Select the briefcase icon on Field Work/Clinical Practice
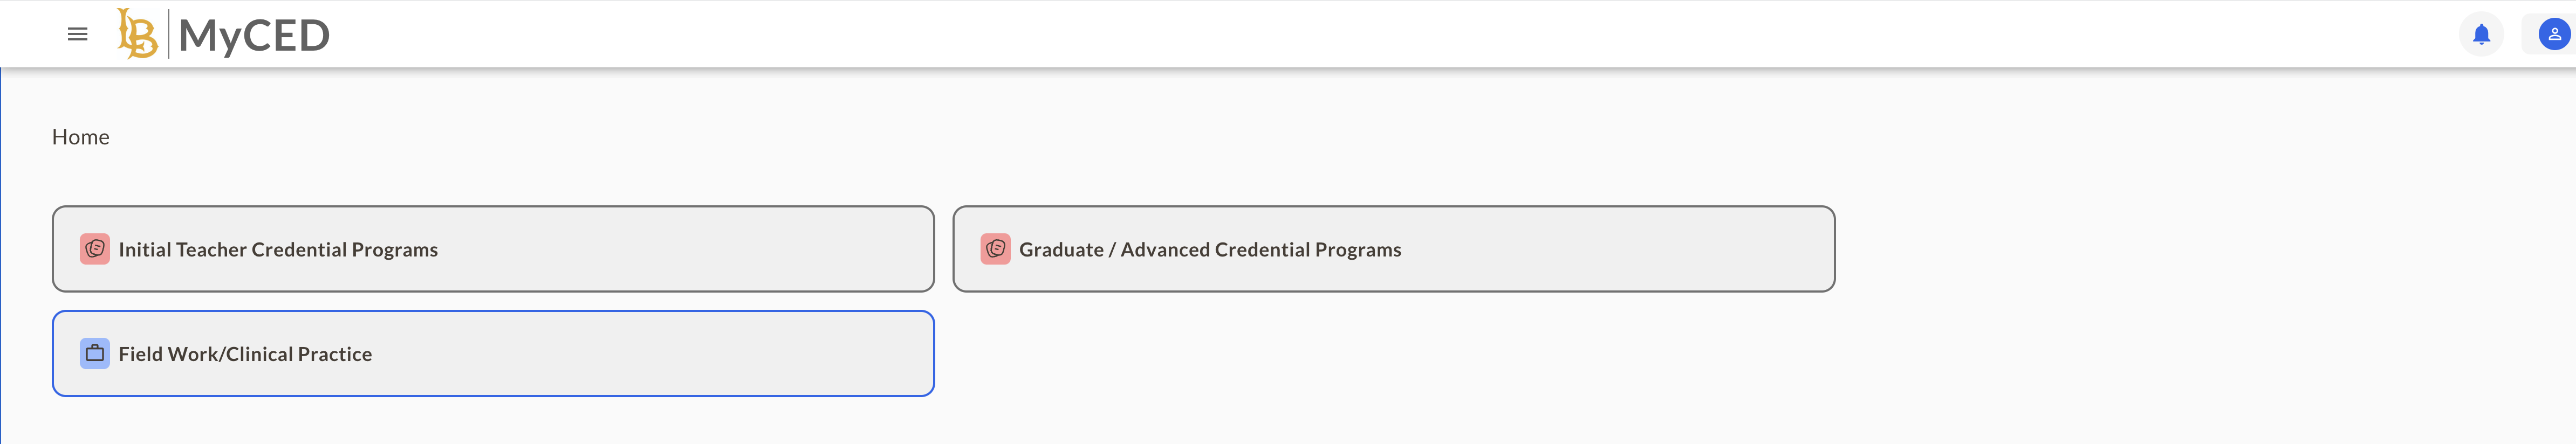 tap(94, 353)
